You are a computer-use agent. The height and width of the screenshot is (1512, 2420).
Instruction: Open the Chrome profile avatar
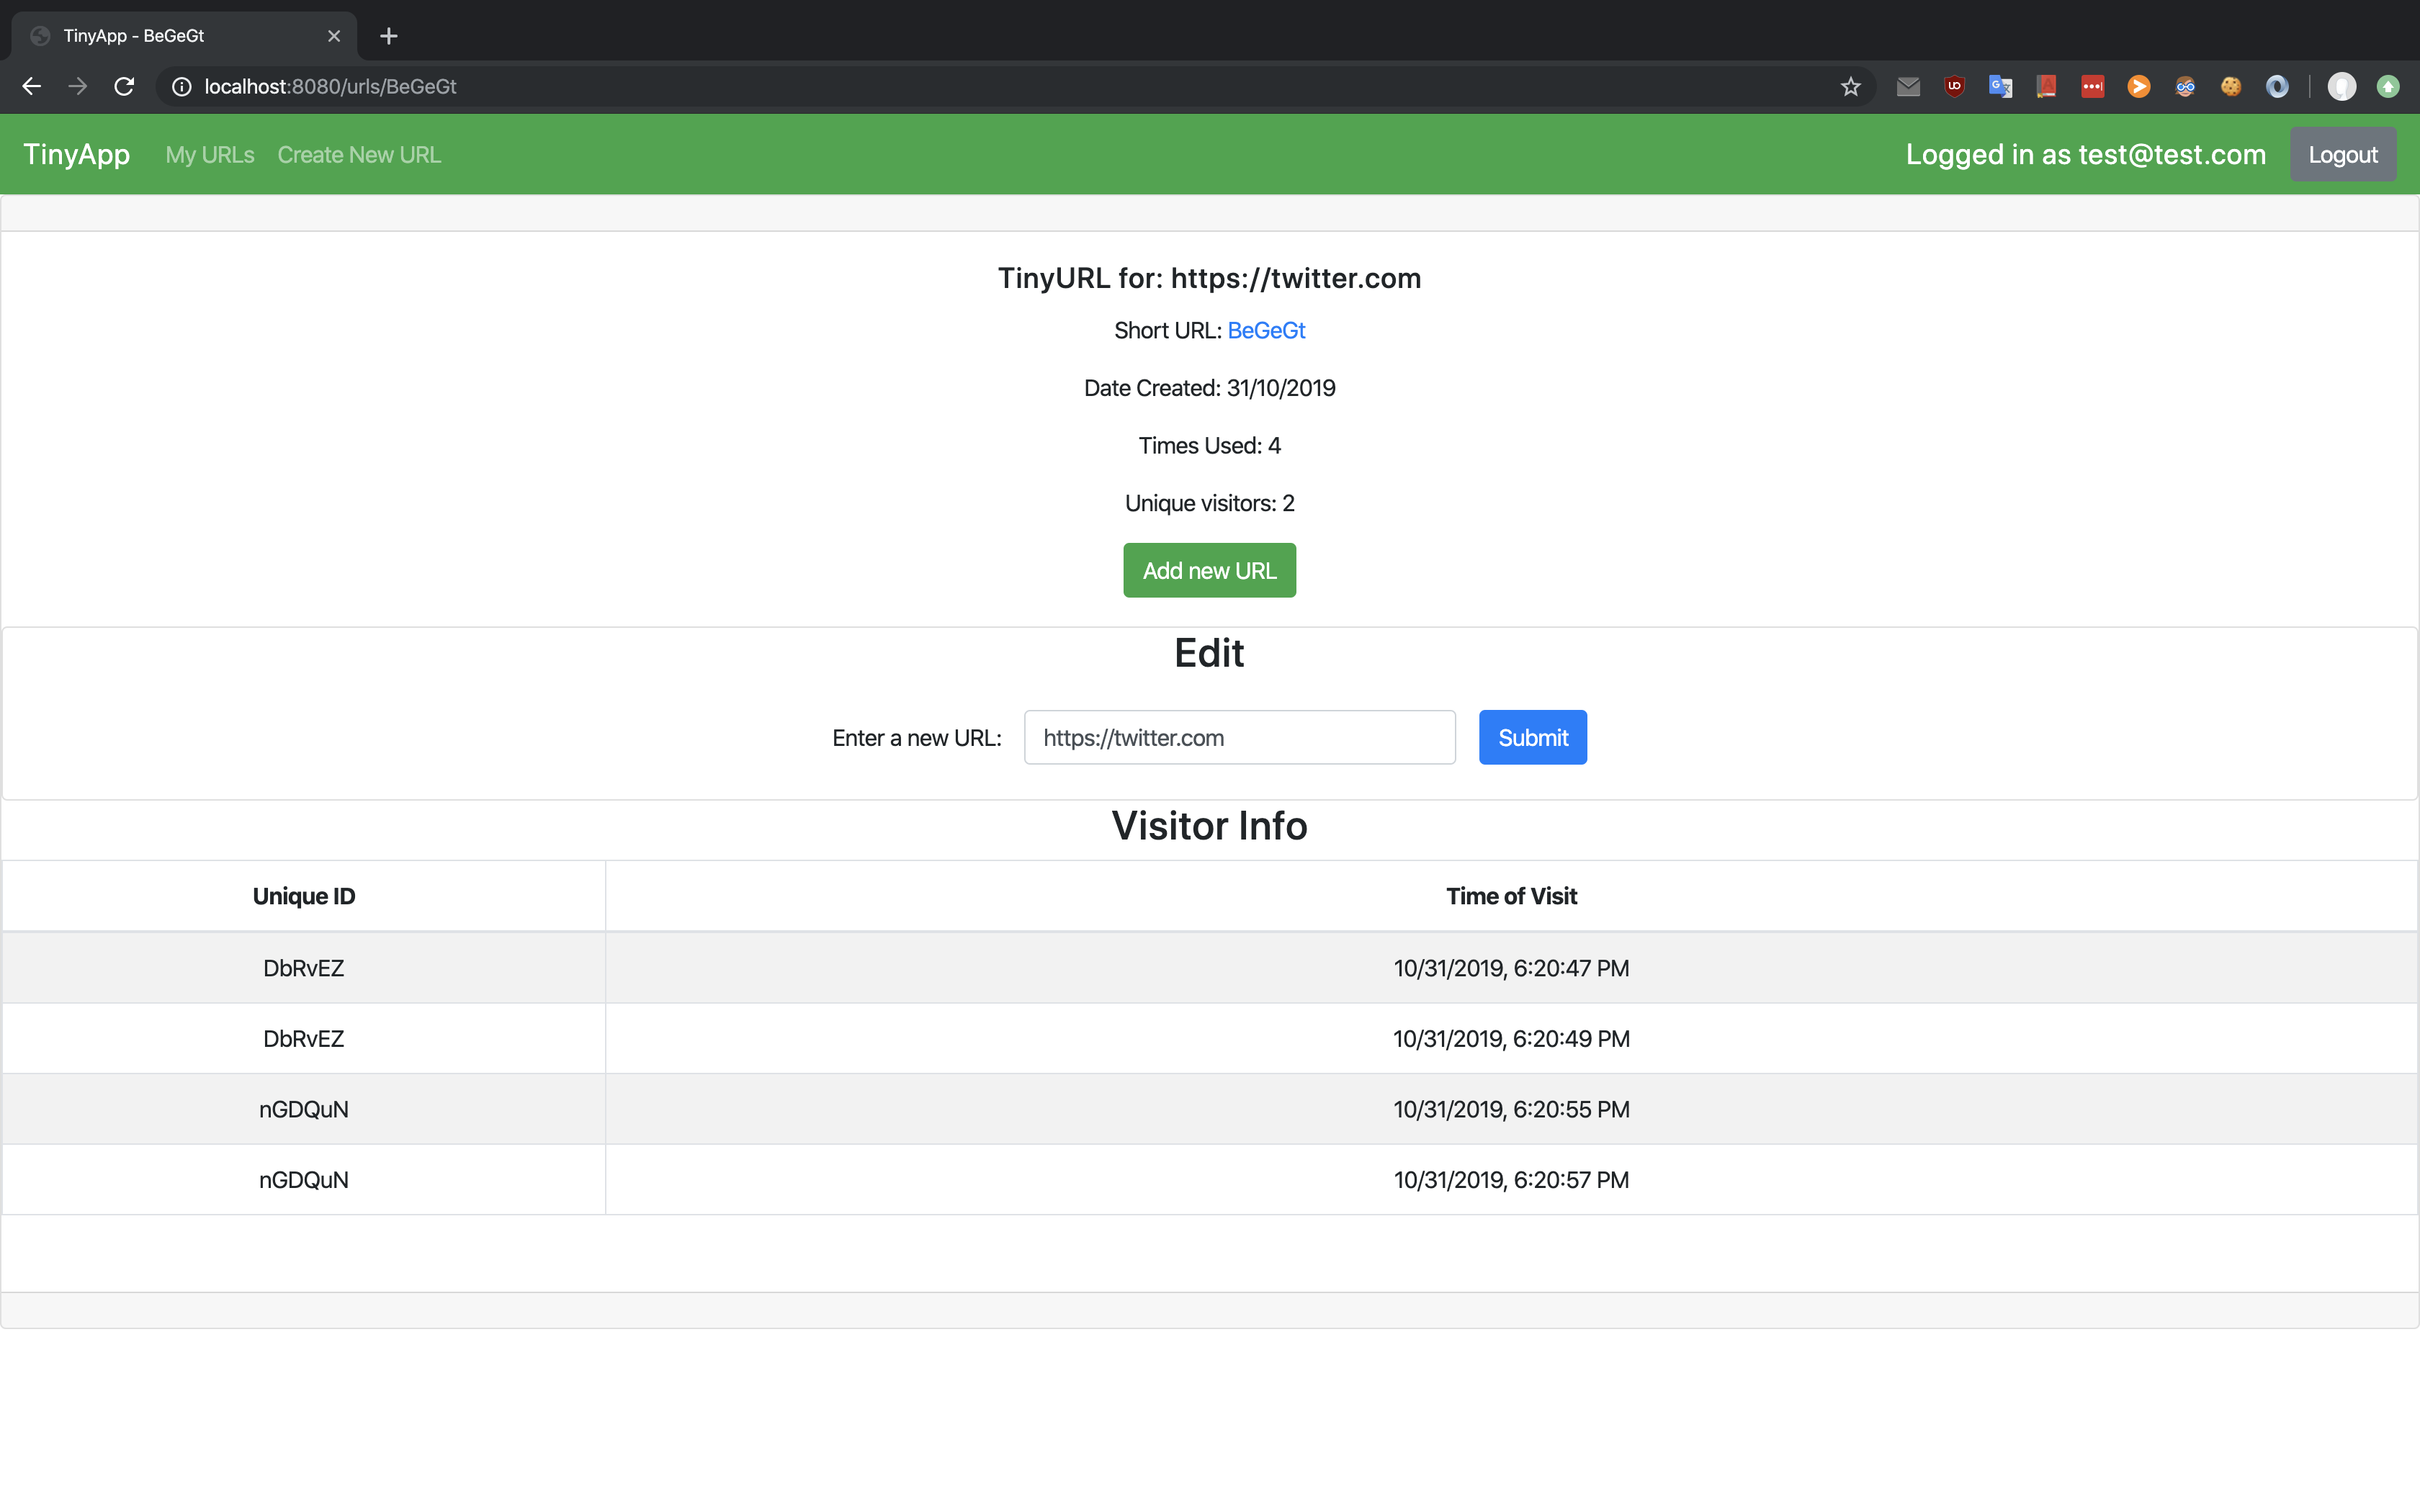point(2341,87)
